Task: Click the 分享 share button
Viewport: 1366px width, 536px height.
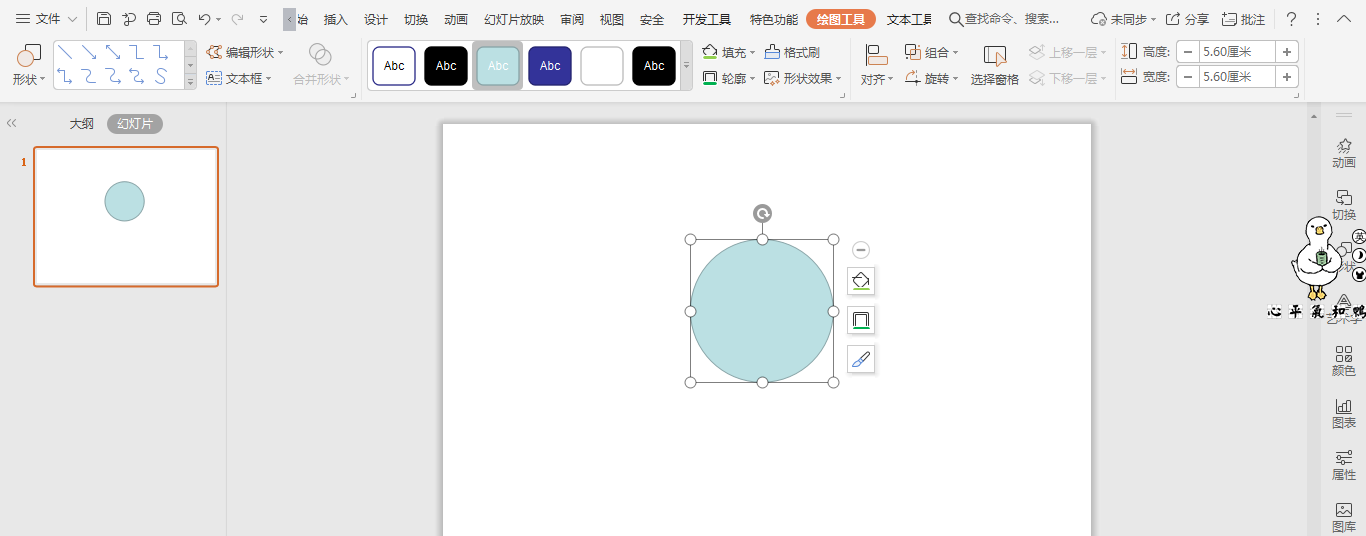Action: tap(1187, 19)
